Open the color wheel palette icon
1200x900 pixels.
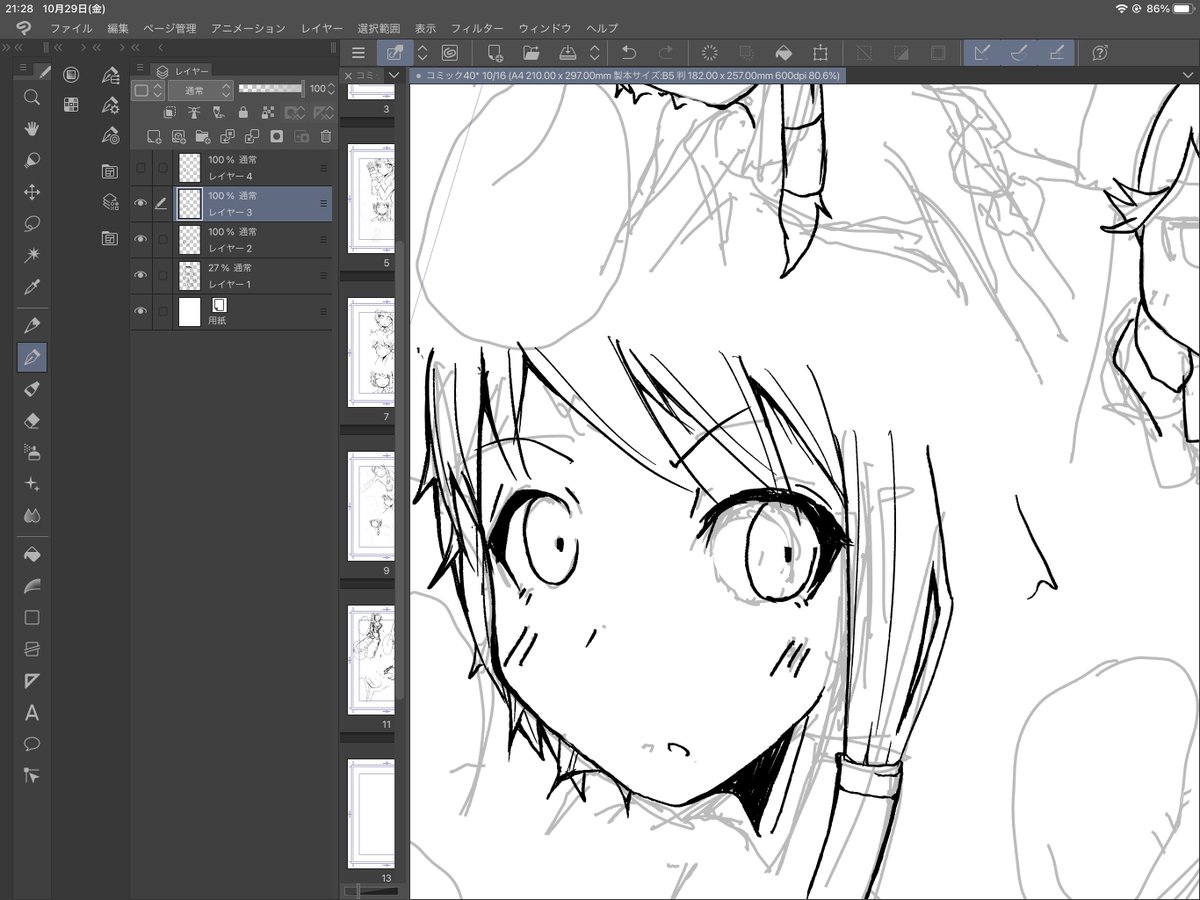click(71, 75)
